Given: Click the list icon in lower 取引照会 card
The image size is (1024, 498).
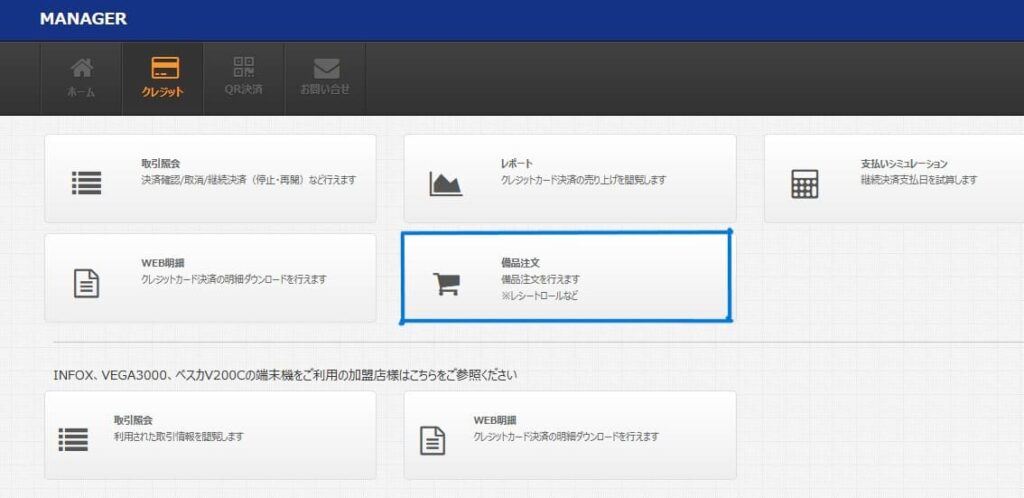Looking at the screenshot, I should click(73, 439).
